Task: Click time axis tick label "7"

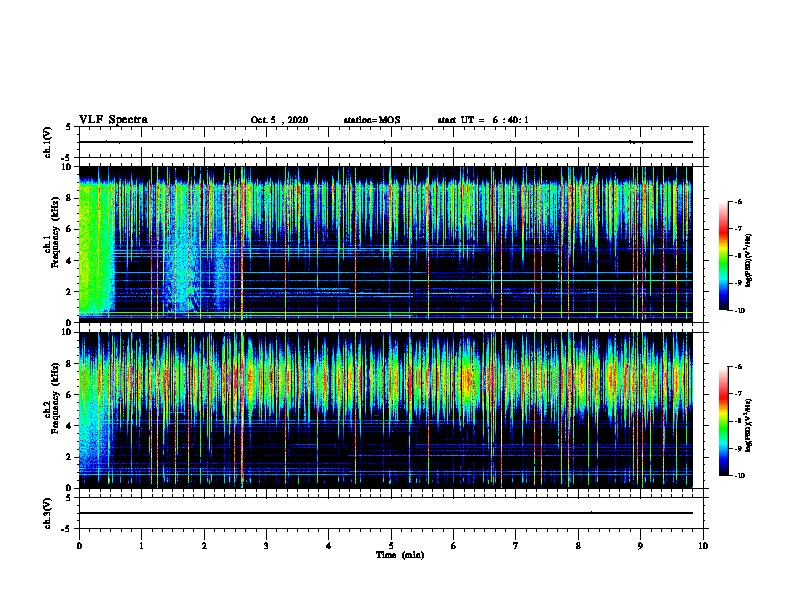Action: pos(516,545)
